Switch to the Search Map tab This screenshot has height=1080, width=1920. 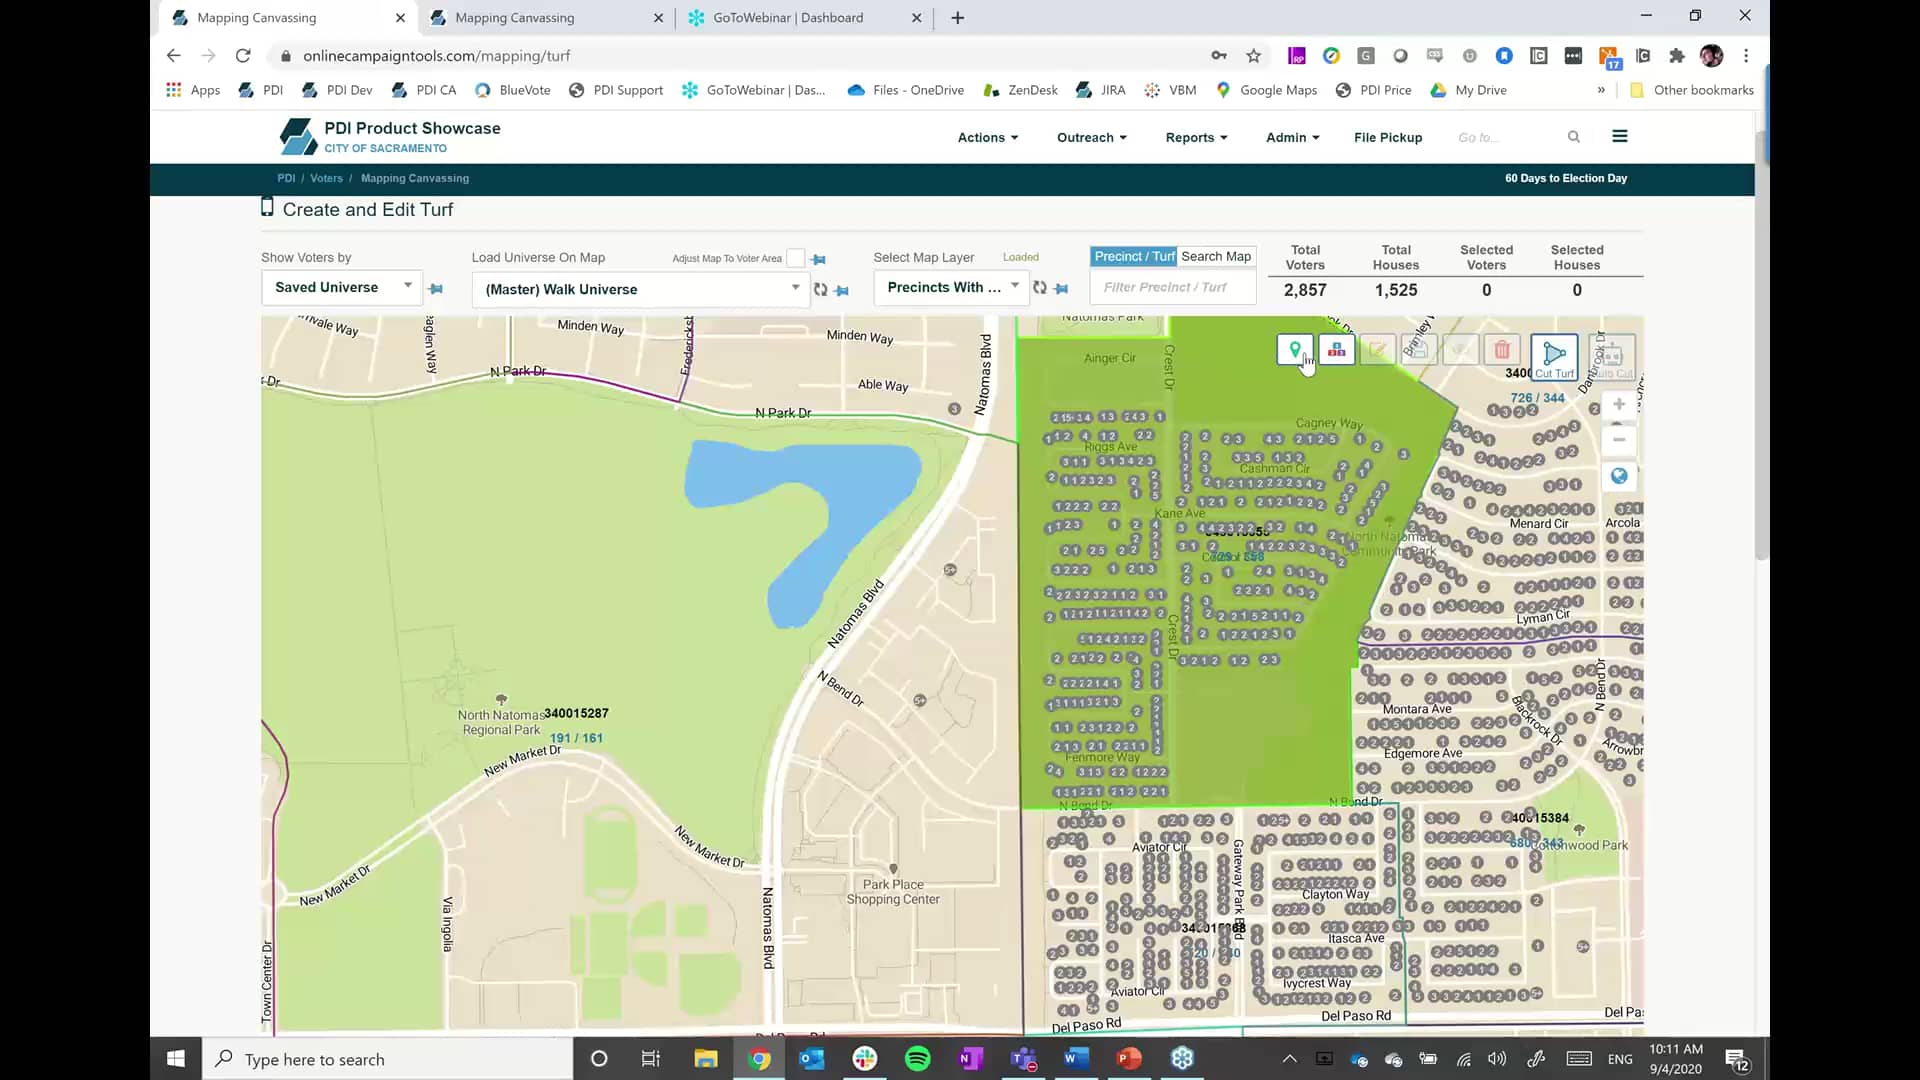click(1215, 256)
